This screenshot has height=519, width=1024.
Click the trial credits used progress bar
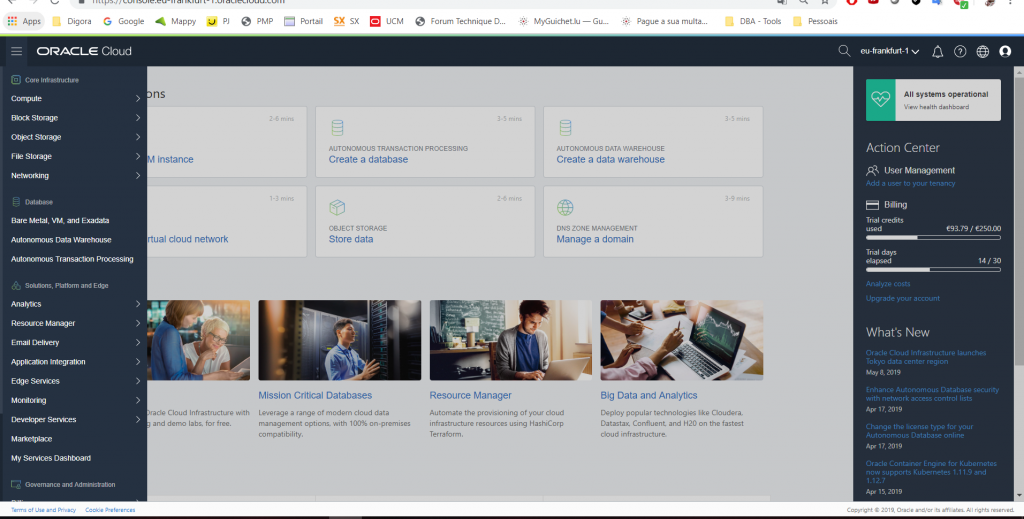933,238
